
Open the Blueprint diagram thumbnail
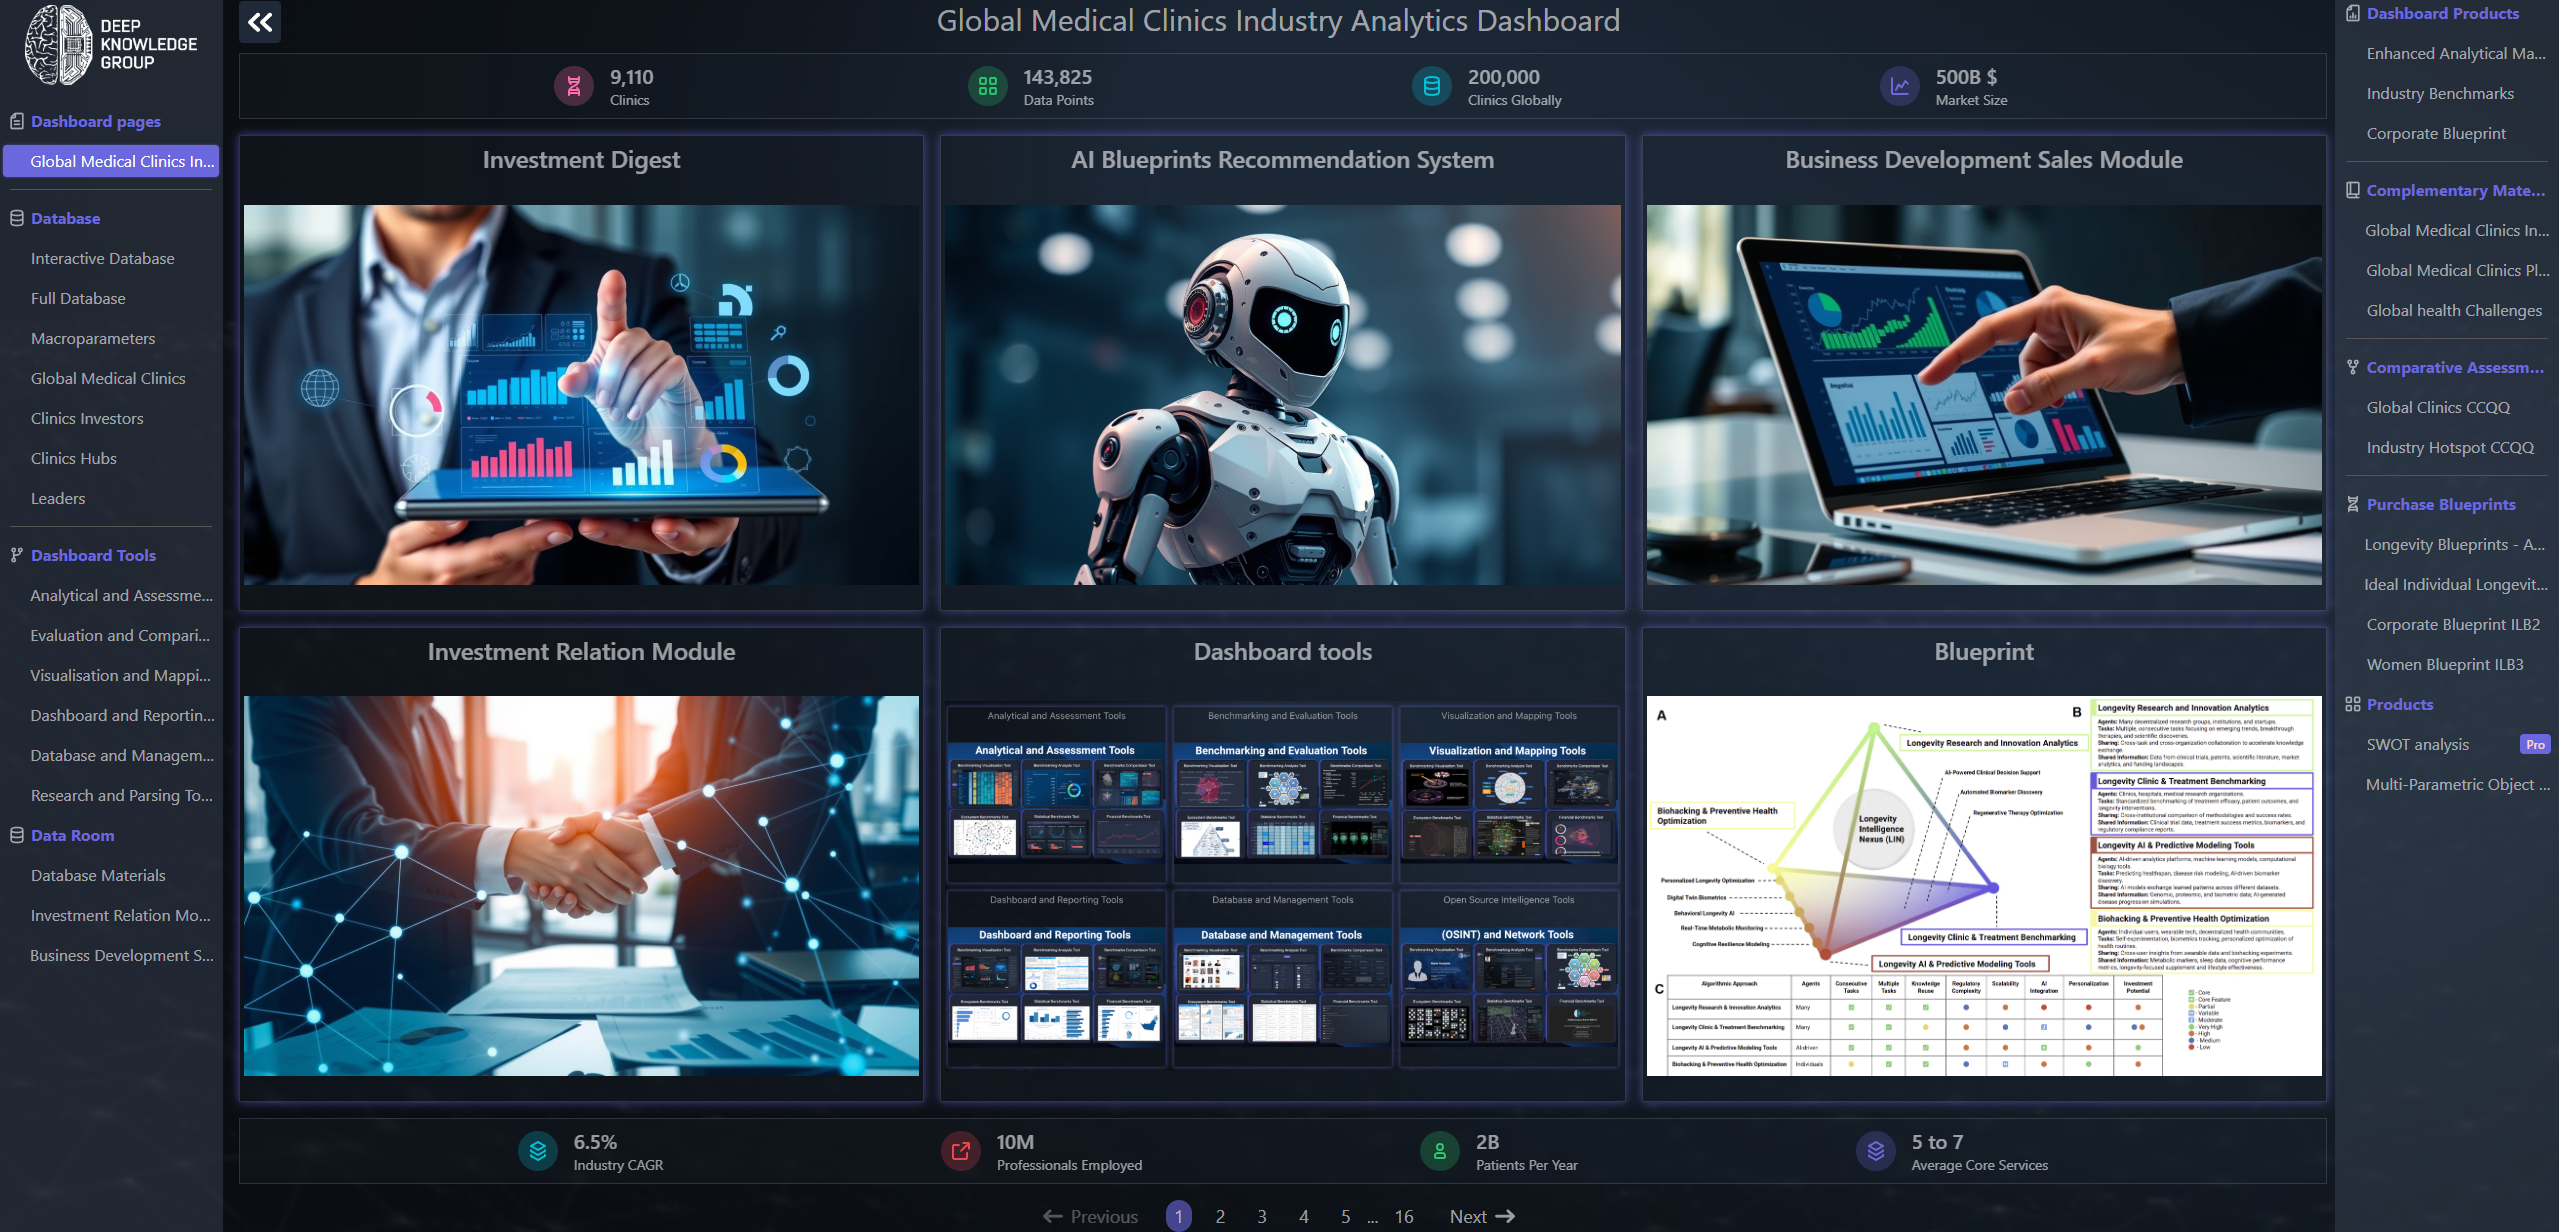pyautogui.click(x=1983, y=885)
